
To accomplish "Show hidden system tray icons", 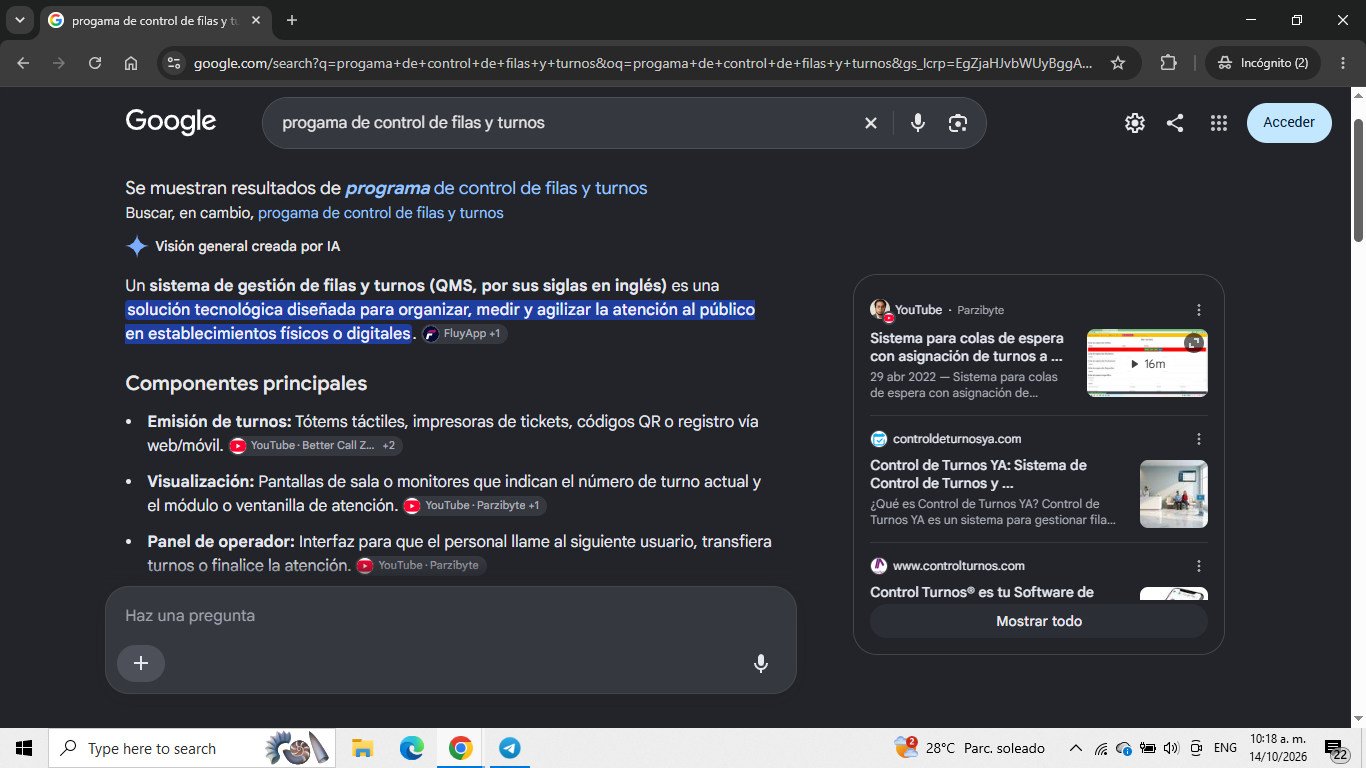I will [1076, 748].
